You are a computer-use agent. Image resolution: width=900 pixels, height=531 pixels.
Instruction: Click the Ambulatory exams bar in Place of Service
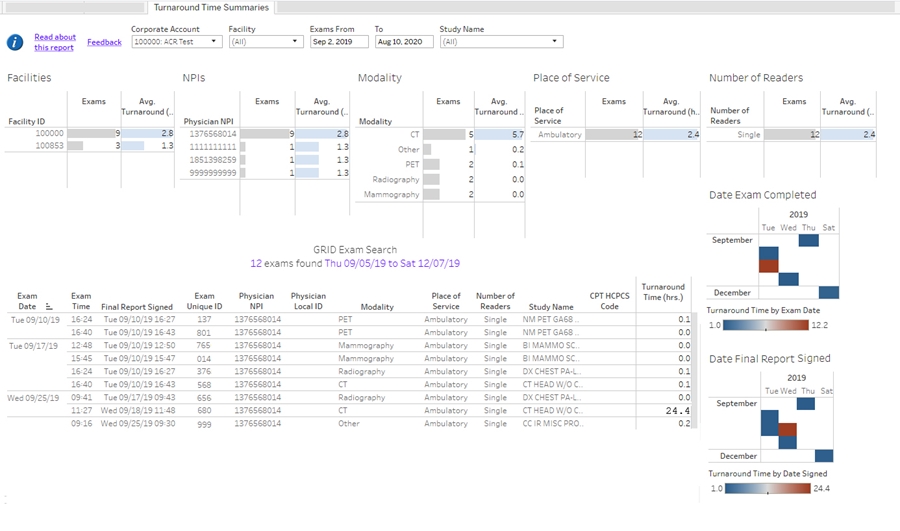pyautogui.click(x=613, y=134)
